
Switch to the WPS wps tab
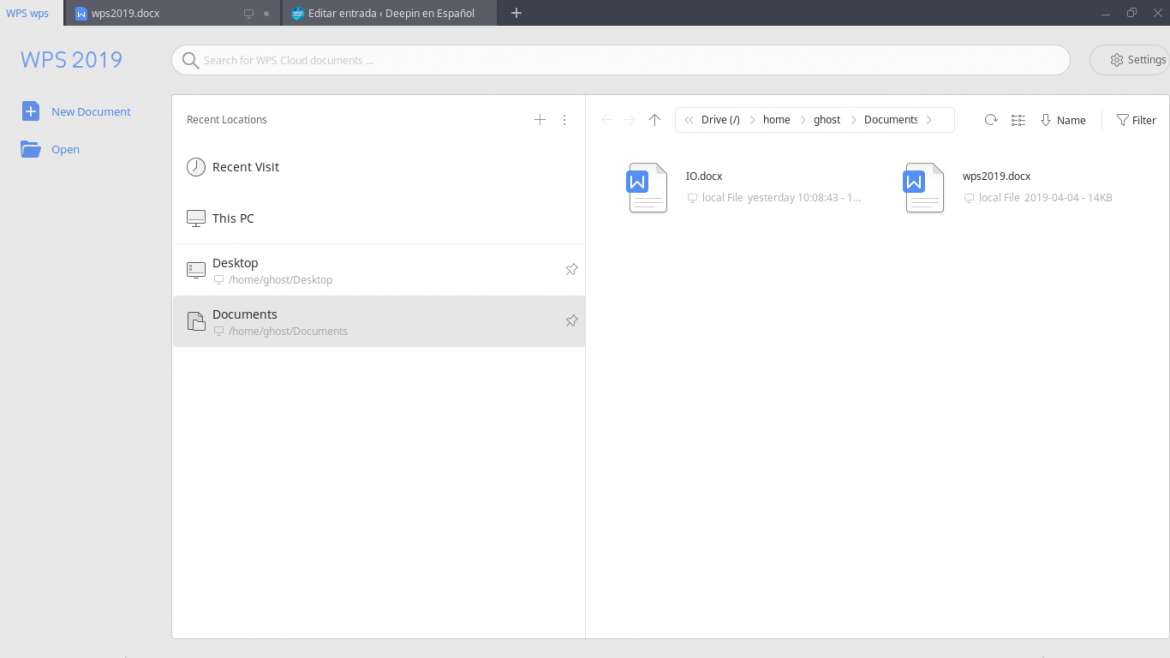(28, 13)
